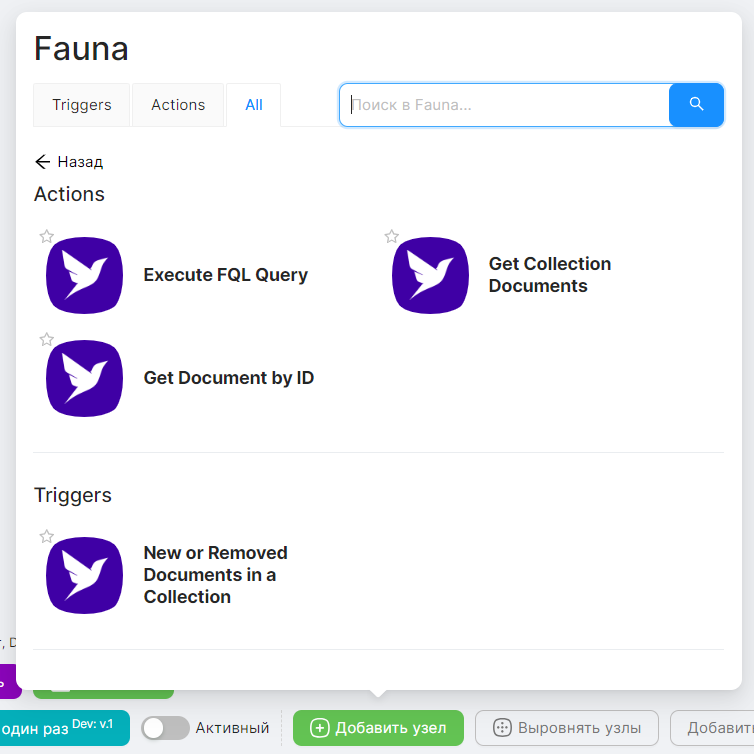This screenshot has width=754, height=754.
Task: Focus the Поиск в Fauna search field
Action: click(505, 104)
